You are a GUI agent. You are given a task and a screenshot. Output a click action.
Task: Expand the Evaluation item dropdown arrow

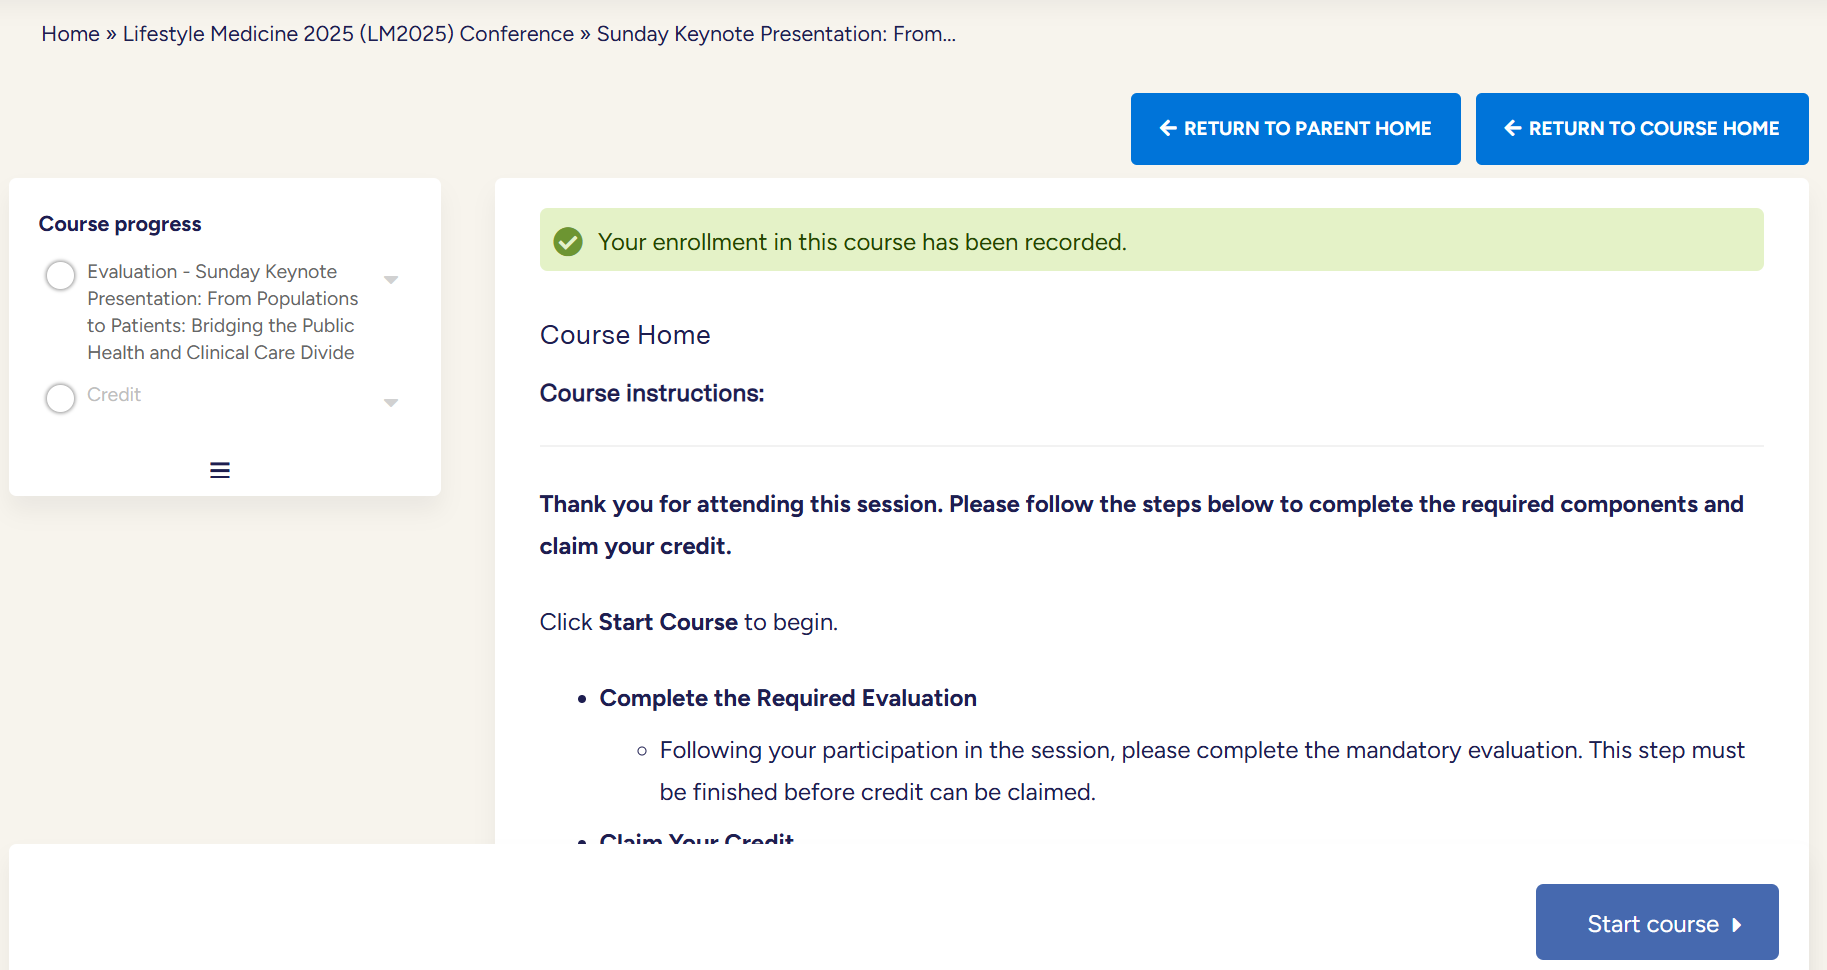coord(391,280)
